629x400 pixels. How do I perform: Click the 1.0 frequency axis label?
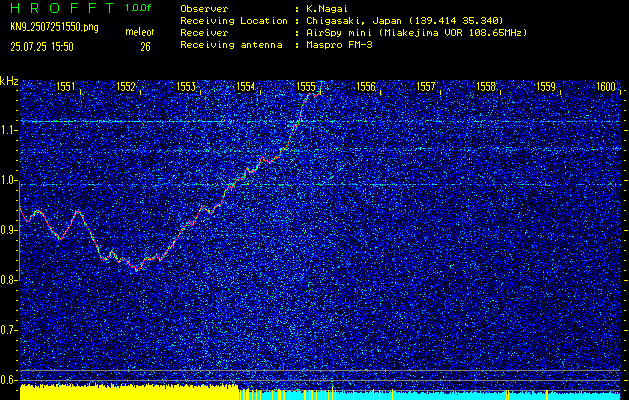pyautogui.click(x=7, y=180)
